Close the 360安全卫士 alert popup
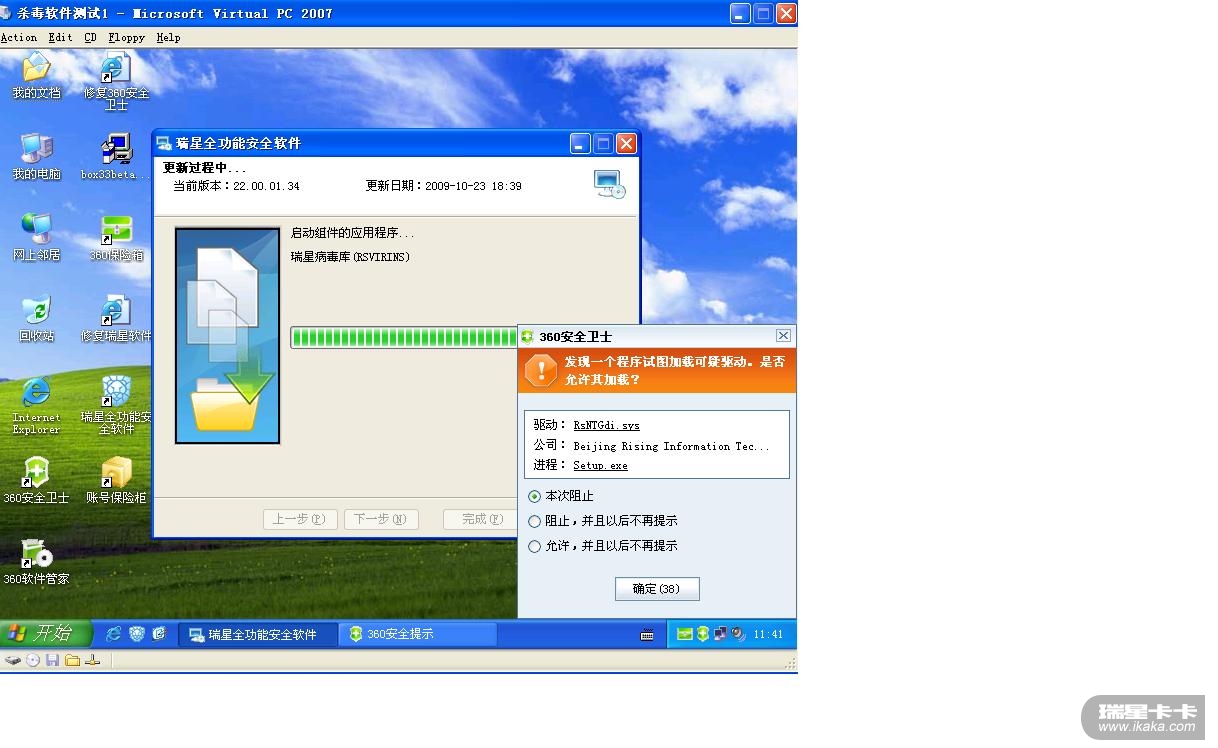This screenshot has width=1218, height=748. [x=783, y=336]
